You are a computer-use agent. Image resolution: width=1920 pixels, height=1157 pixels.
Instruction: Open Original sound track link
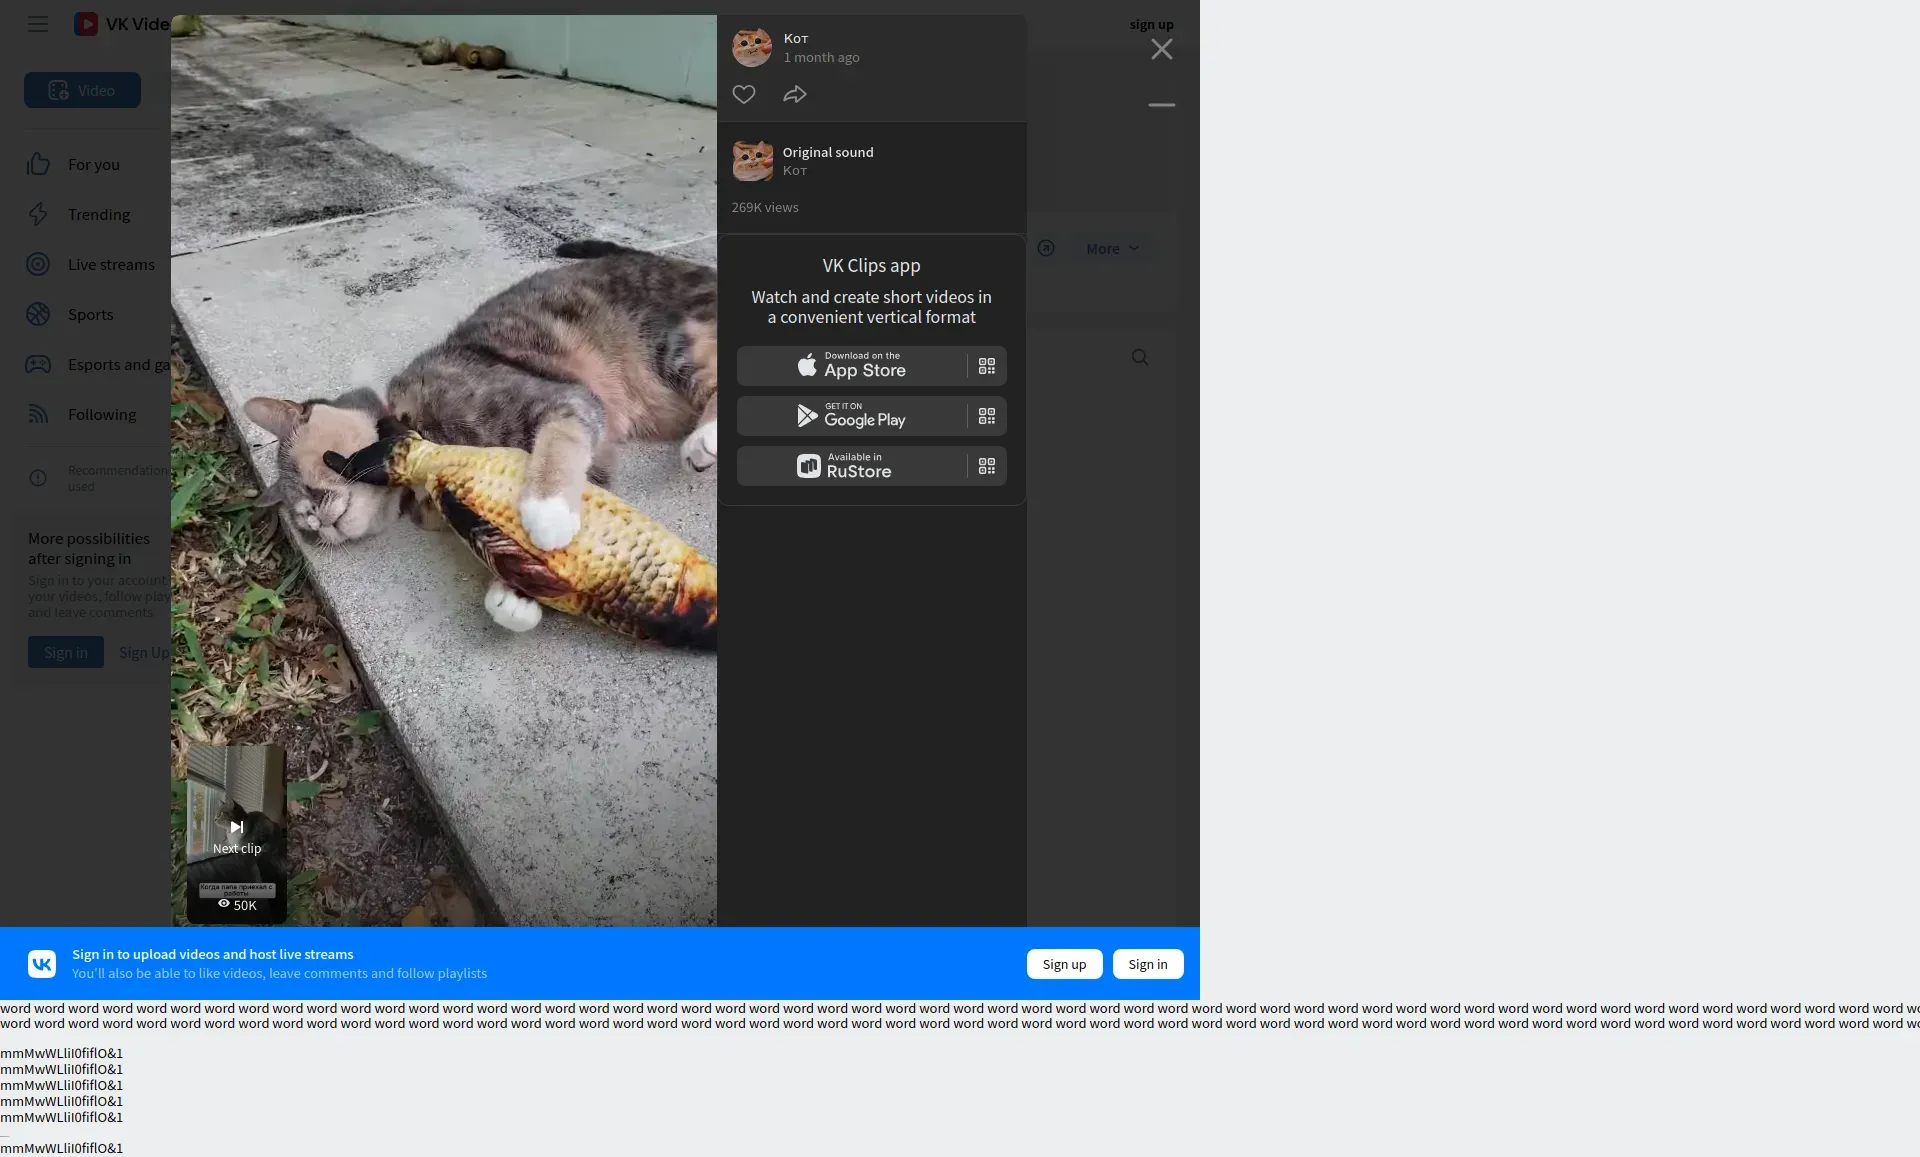tap(828, 153)
